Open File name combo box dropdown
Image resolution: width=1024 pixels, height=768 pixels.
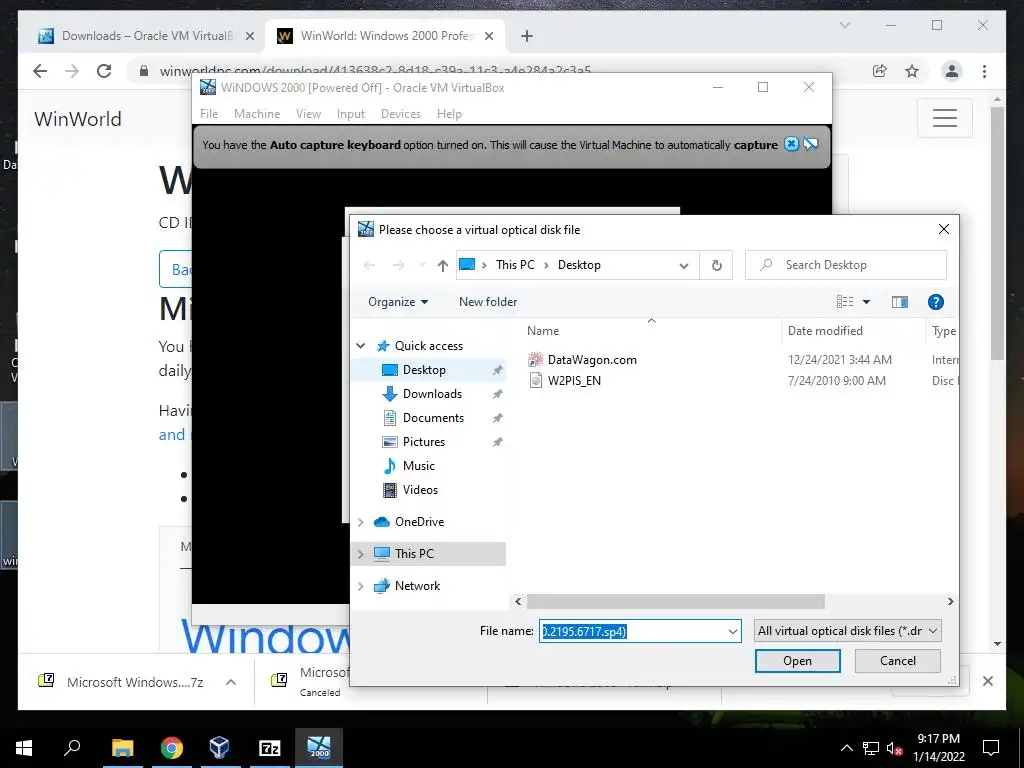[x=732, y=632]
